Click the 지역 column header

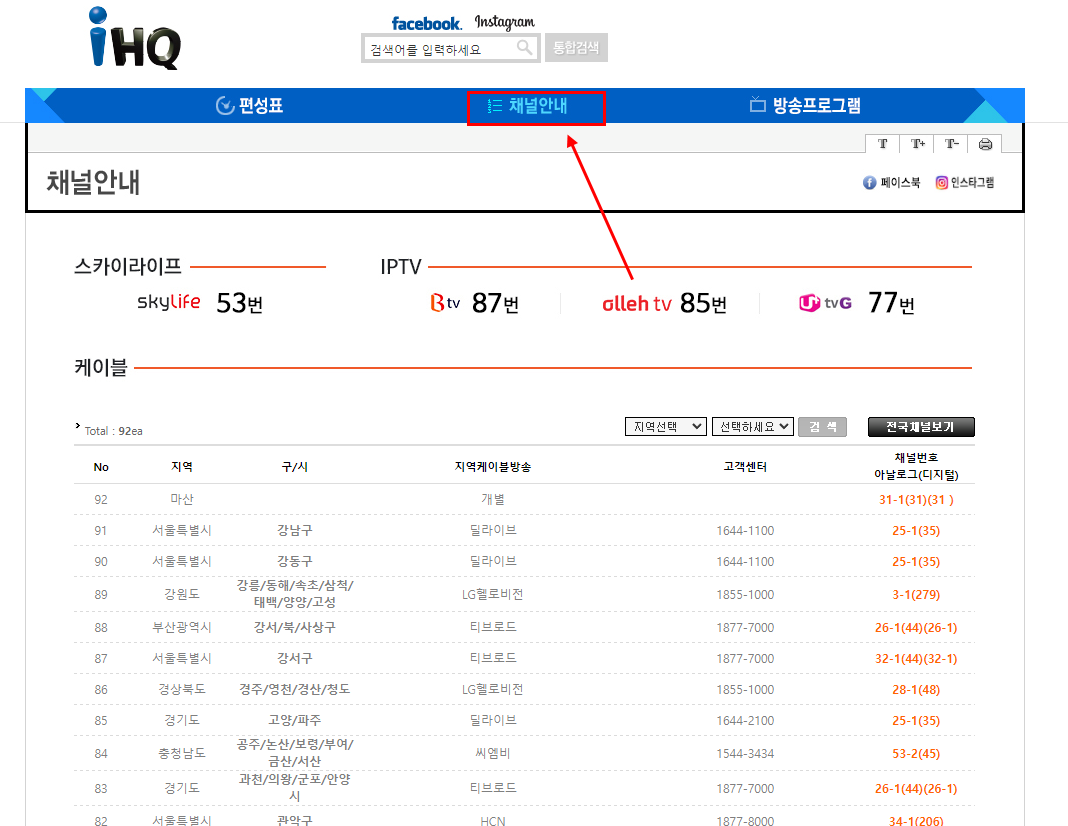pos(182,466)
